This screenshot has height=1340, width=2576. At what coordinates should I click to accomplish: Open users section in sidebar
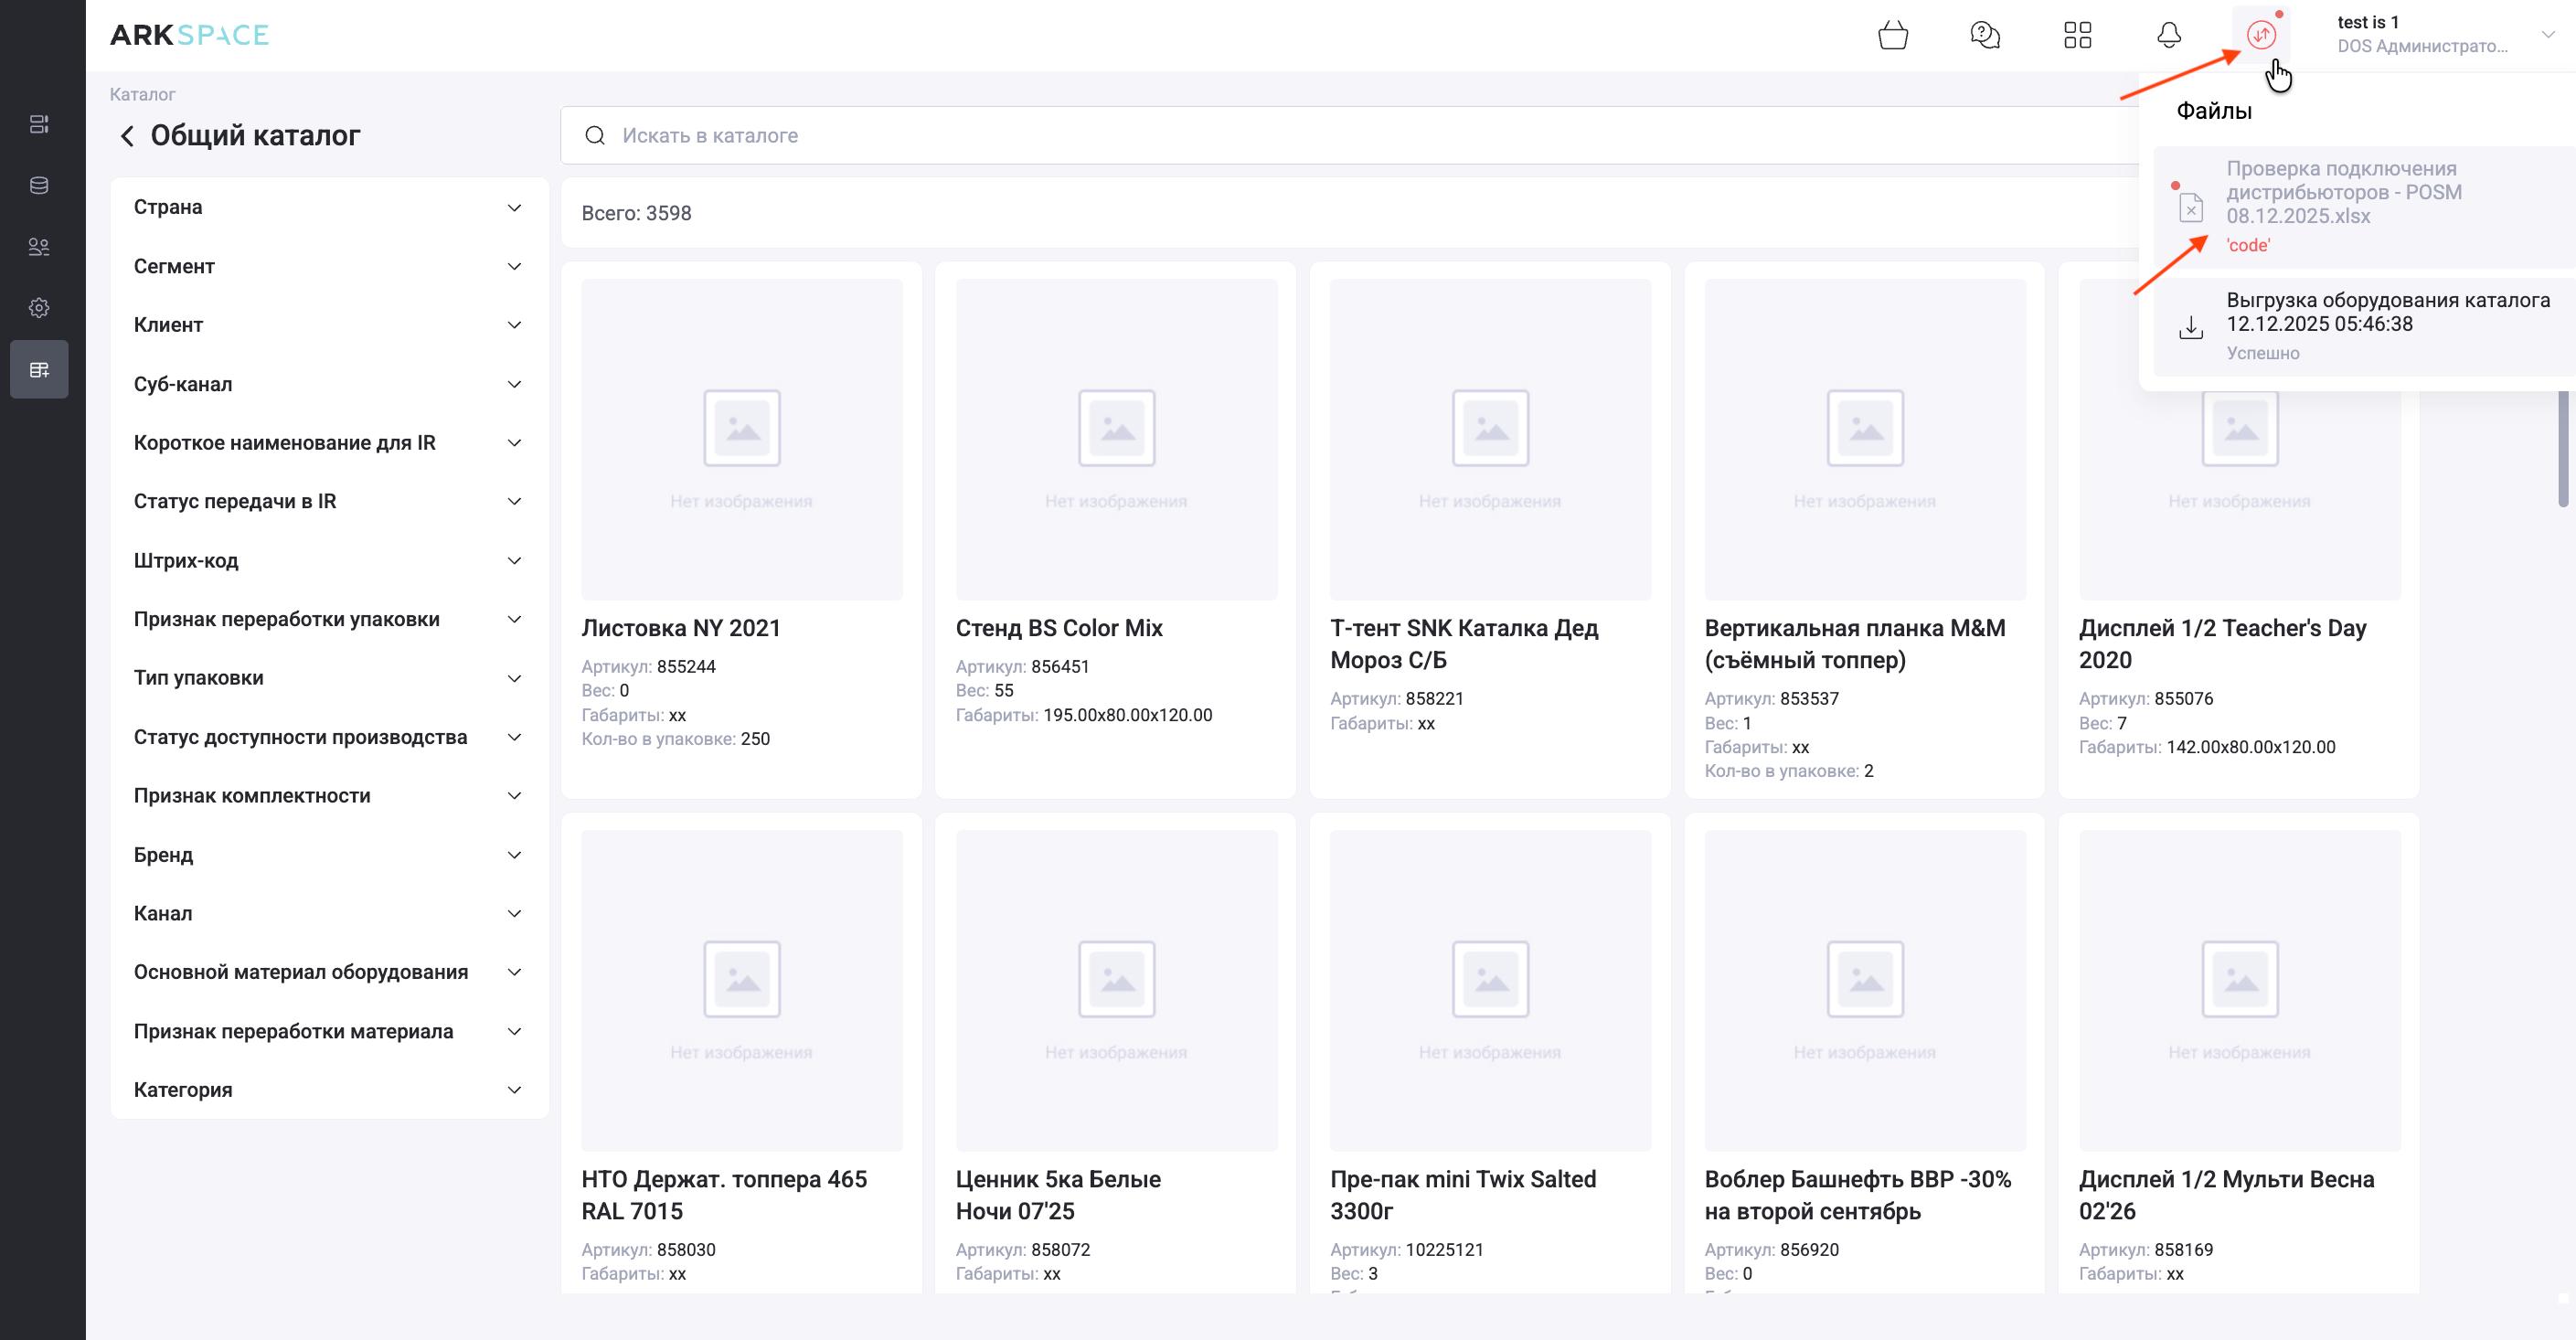click(39, 247)
